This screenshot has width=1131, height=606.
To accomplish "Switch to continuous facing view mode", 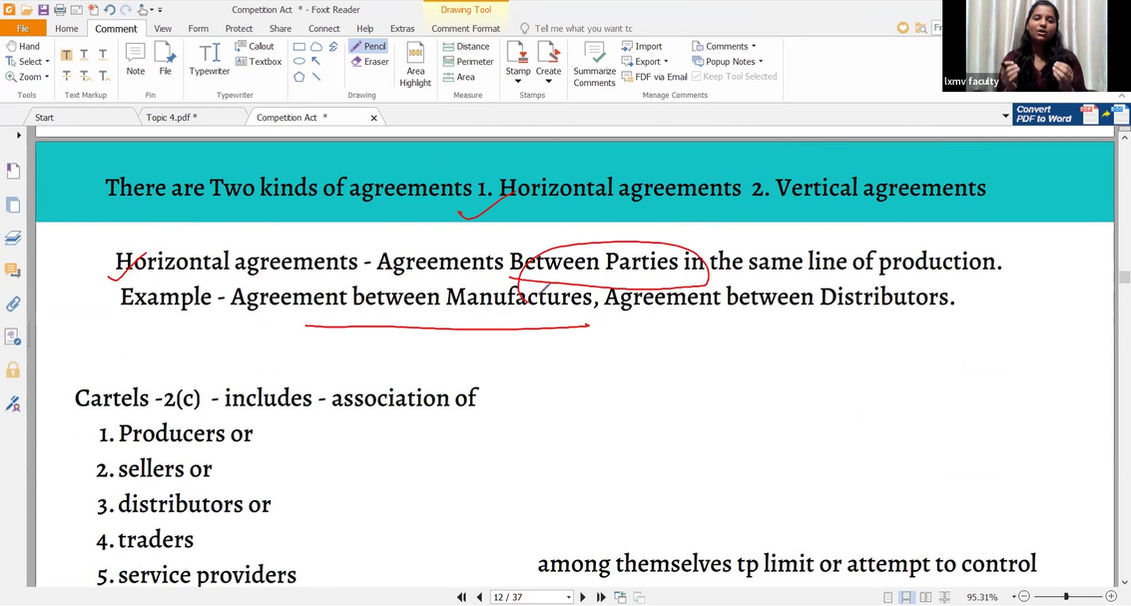I will pyautogui.click(x=943, y=597).
